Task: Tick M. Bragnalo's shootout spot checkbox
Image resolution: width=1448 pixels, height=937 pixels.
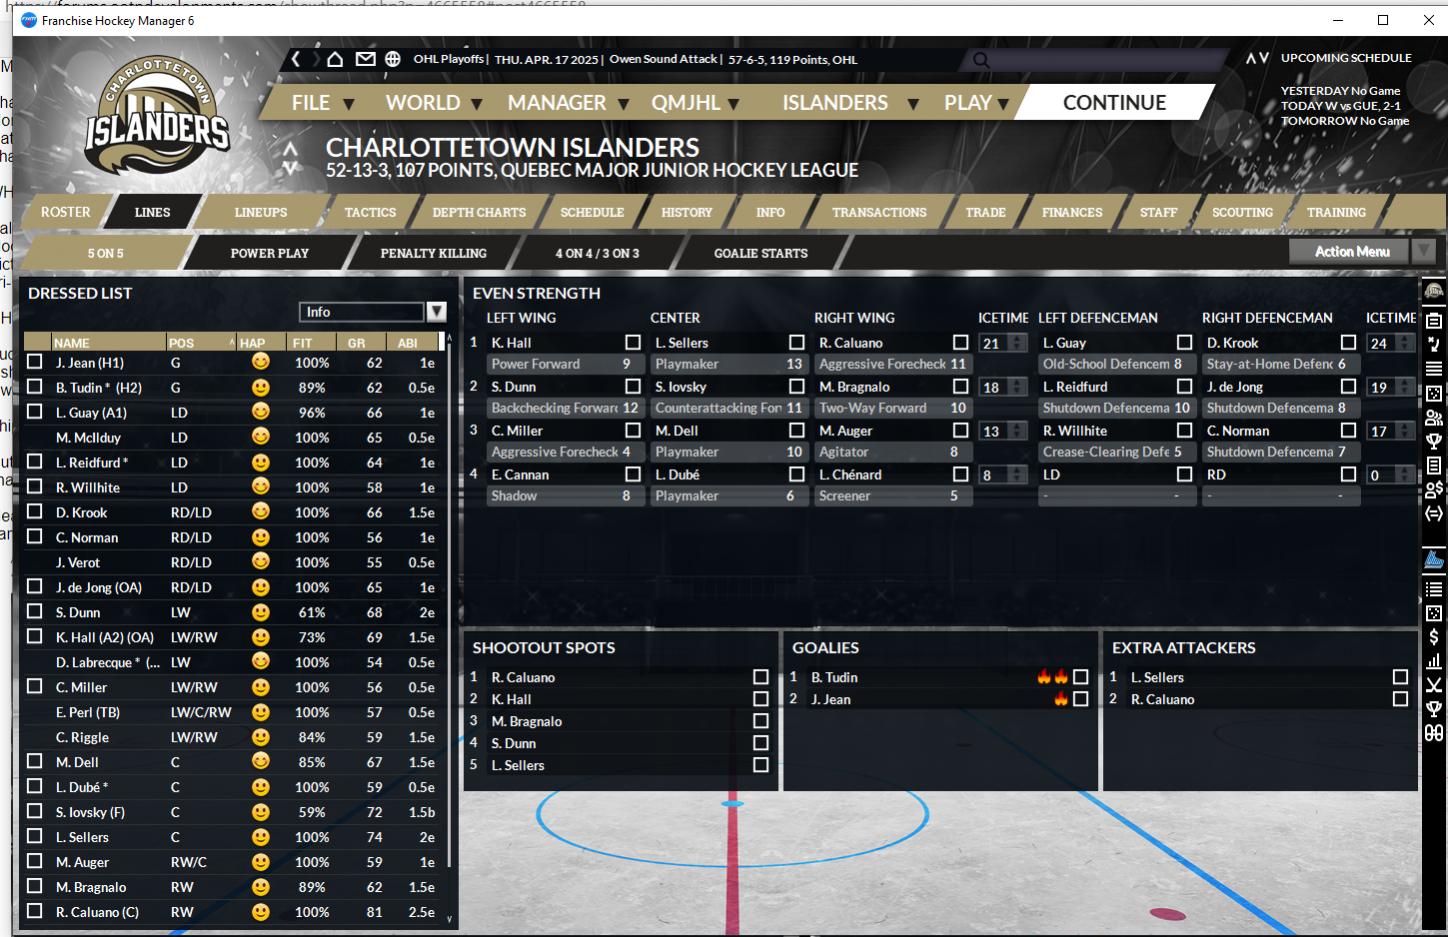Action: click(761, 721)
